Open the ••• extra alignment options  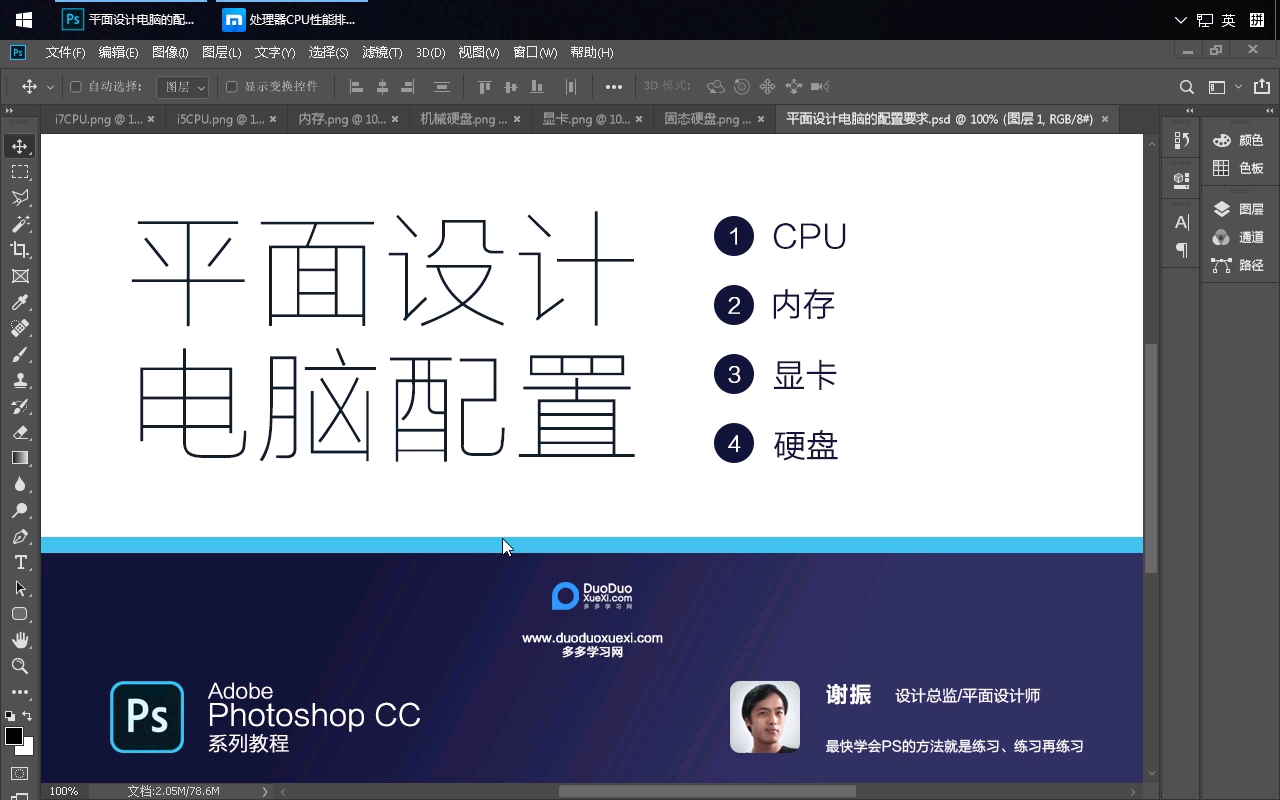(x=614, y=87)
